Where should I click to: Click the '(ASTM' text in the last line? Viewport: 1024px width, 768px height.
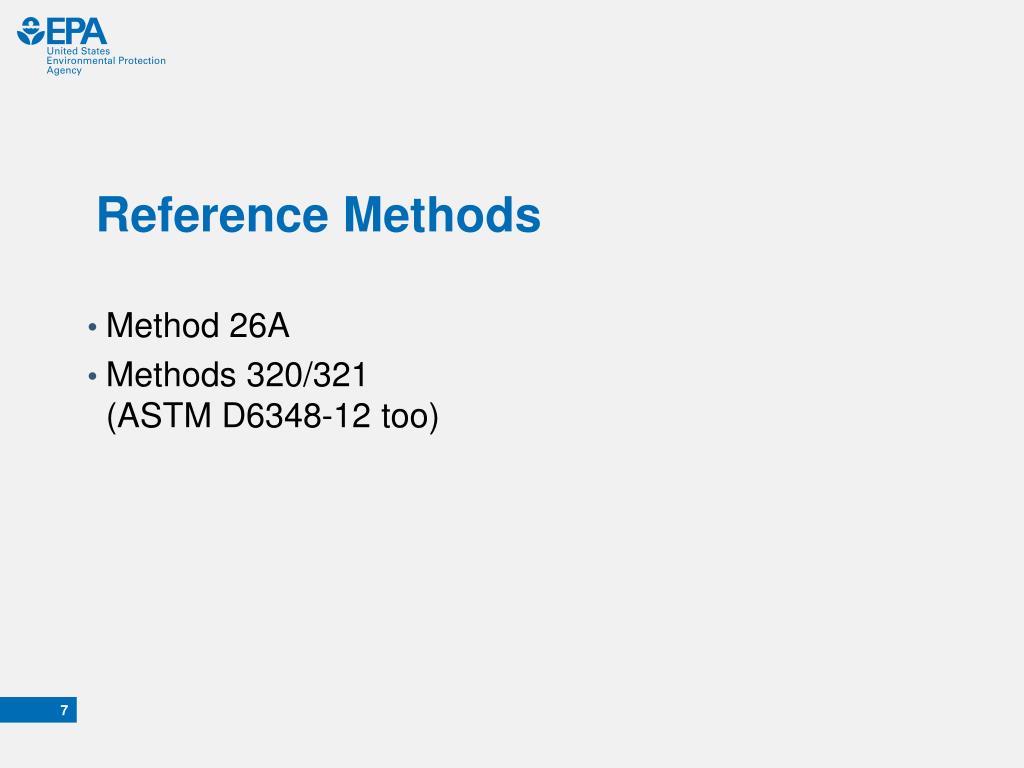(159, 416)
